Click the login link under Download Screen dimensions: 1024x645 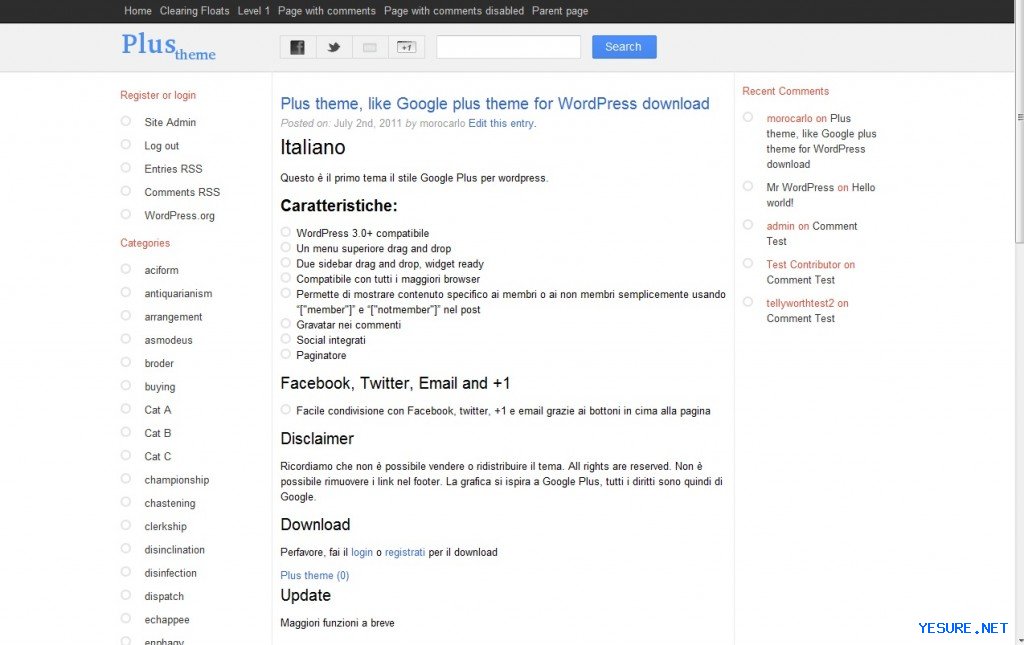(362, 552)
